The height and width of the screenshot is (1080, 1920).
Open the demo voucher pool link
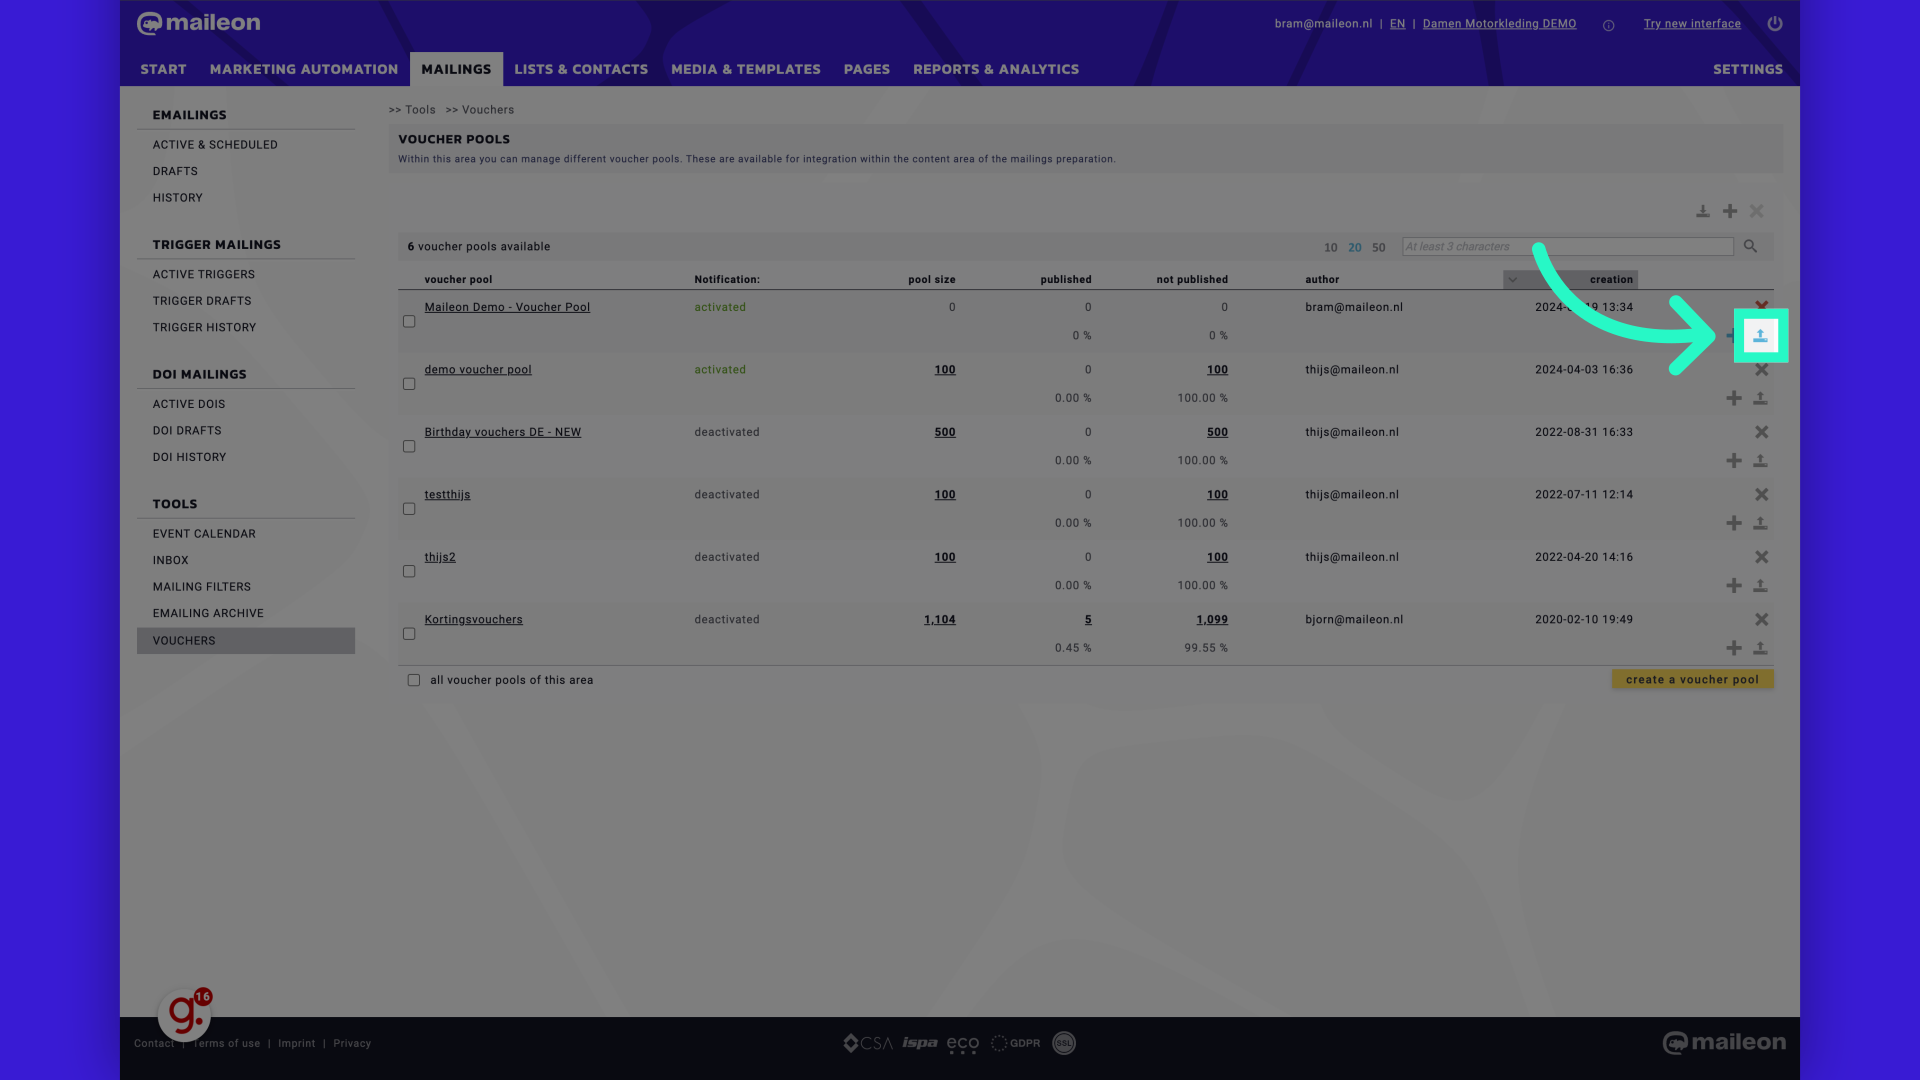coord(479,369)
